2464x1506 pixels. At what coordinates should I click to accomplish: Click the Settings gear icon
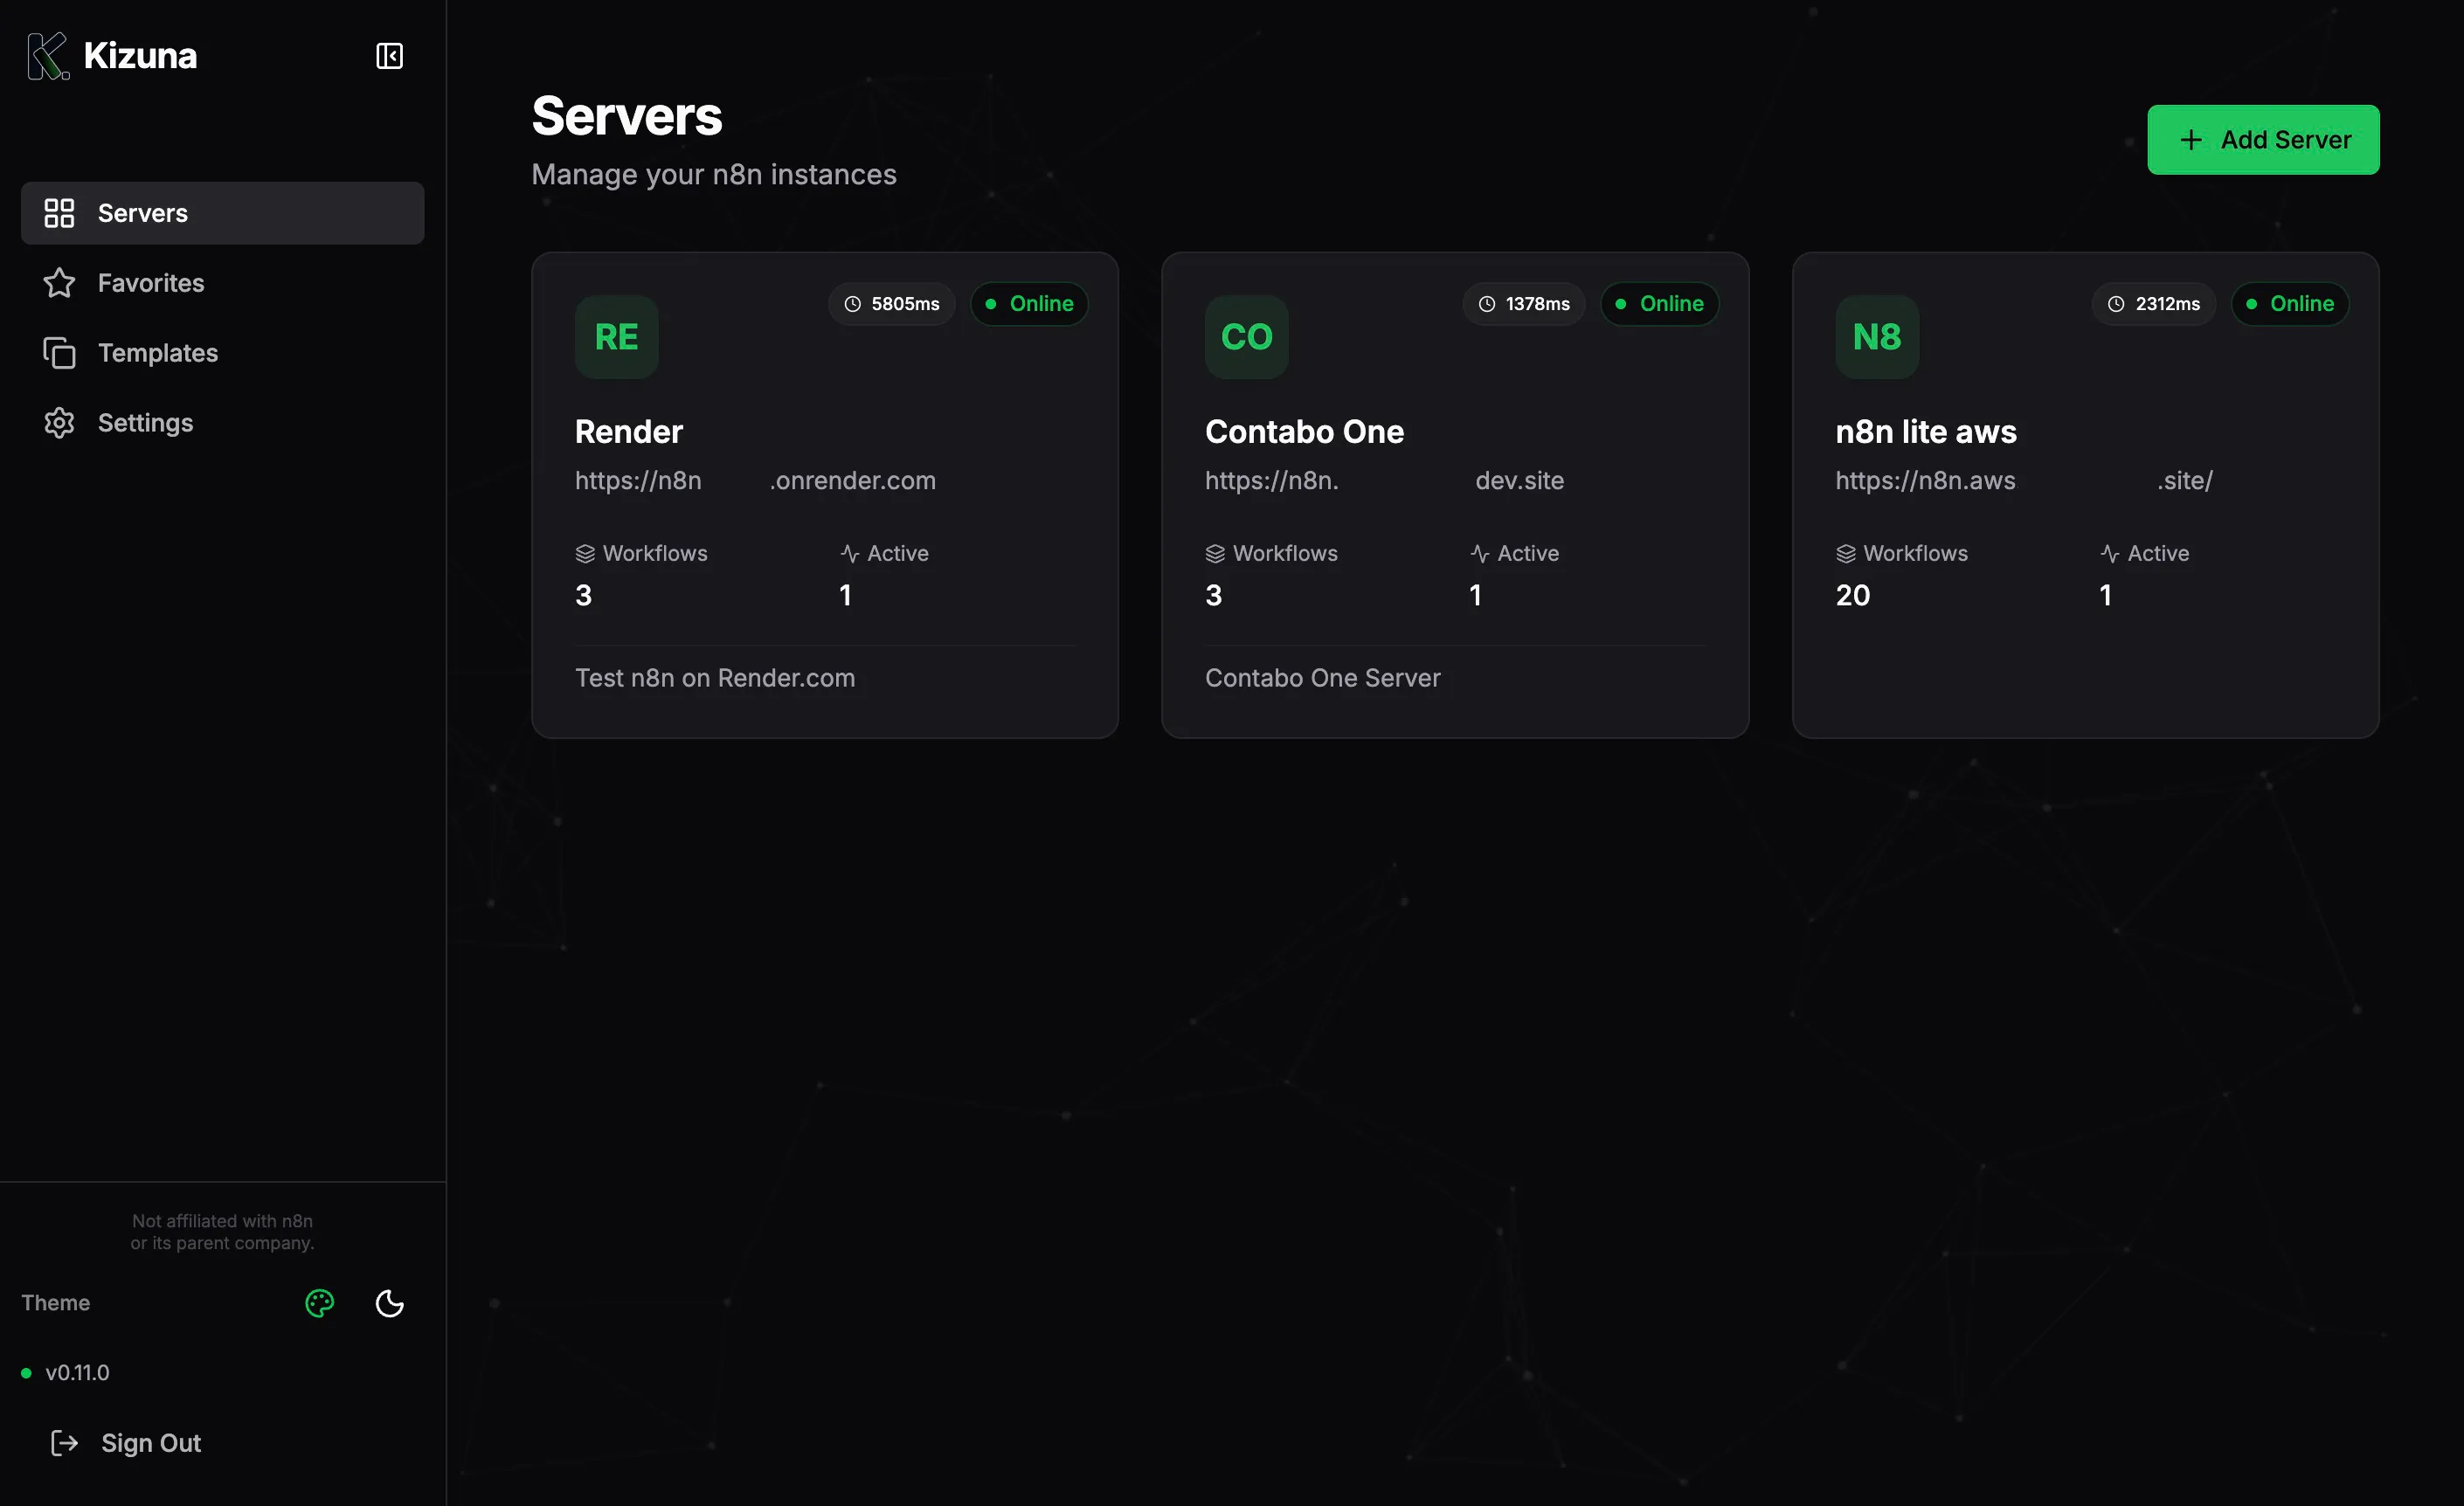pos(60,422)
